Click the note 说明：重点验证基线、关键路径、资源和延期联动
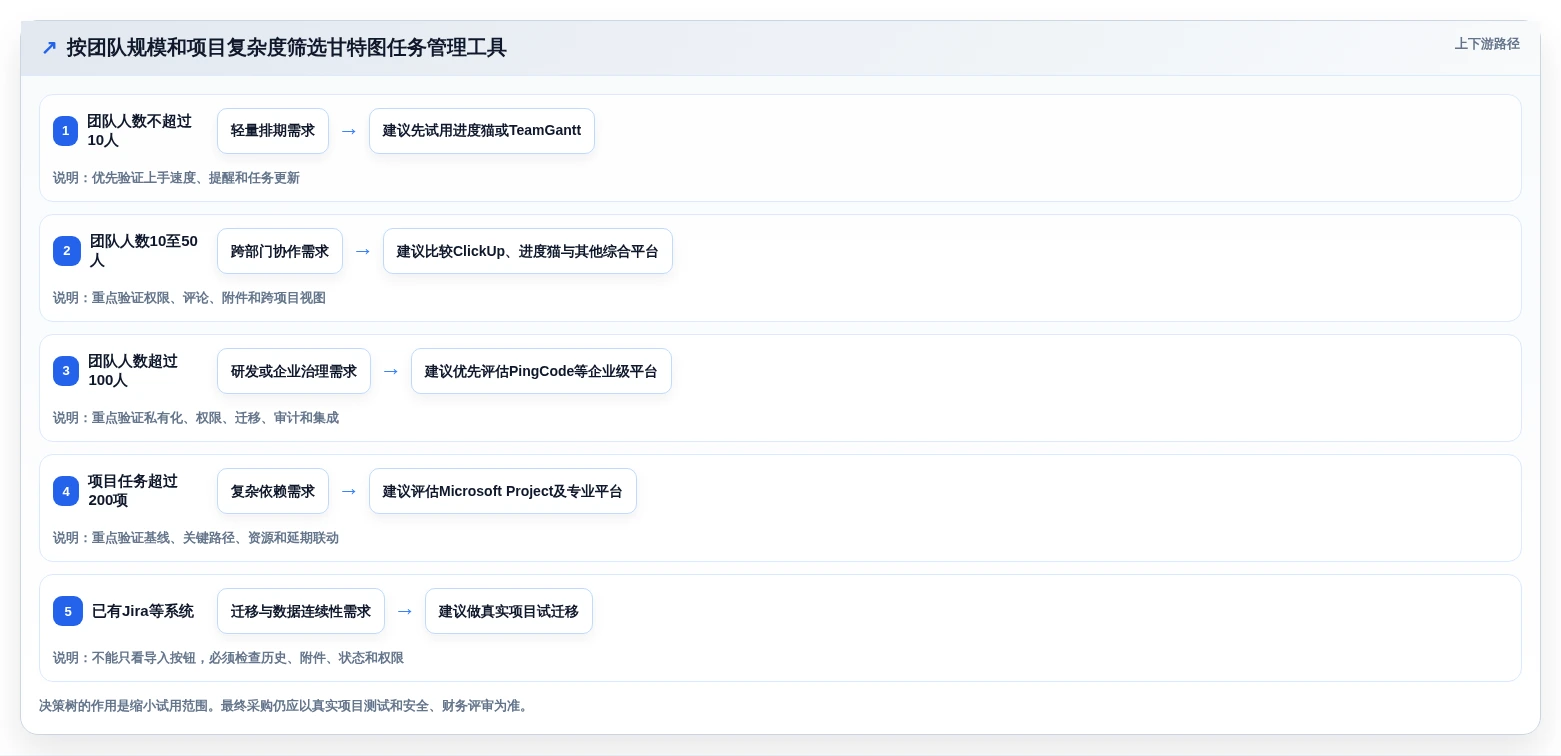Screen dimensions: 1561x756 (x=196, y=538)
